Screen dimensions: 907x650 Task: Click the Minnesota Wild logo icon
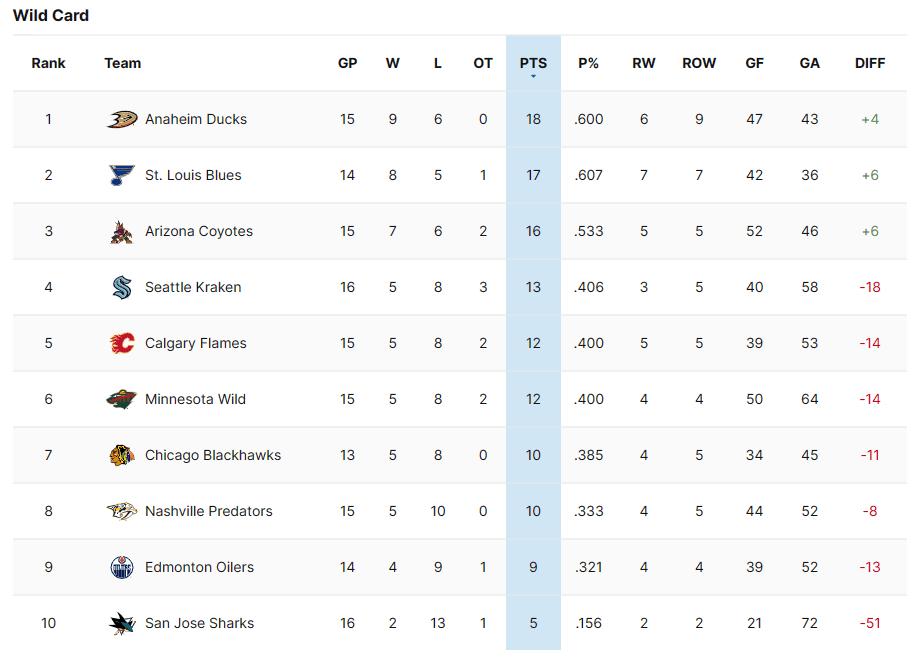(x=122, y=399)
